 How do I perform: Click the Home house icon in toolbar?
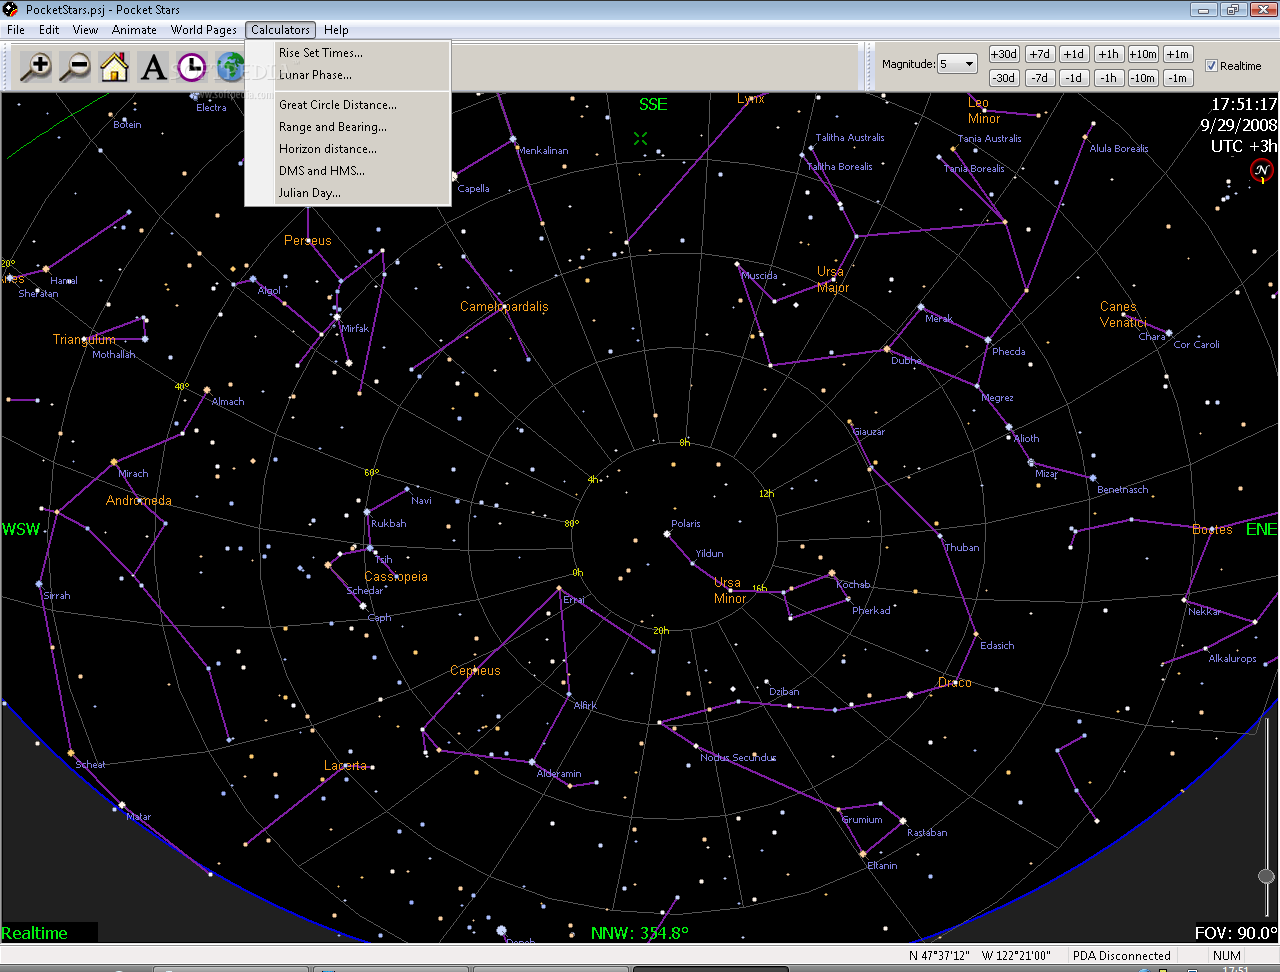click(x=114, y=67)
